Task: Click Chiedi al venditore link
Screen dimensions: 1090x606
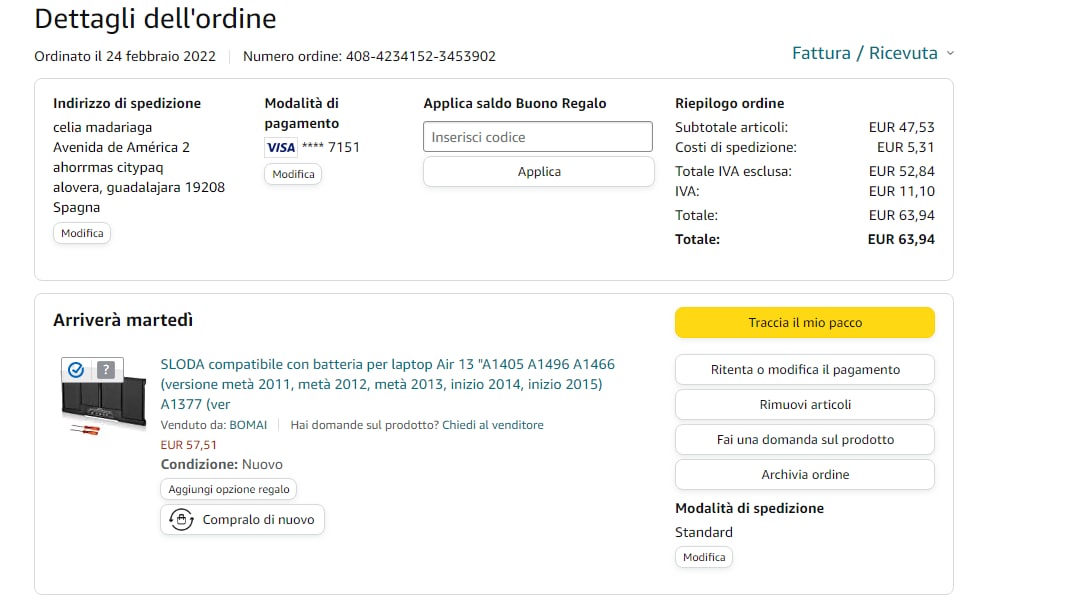Action: (492, 425)
